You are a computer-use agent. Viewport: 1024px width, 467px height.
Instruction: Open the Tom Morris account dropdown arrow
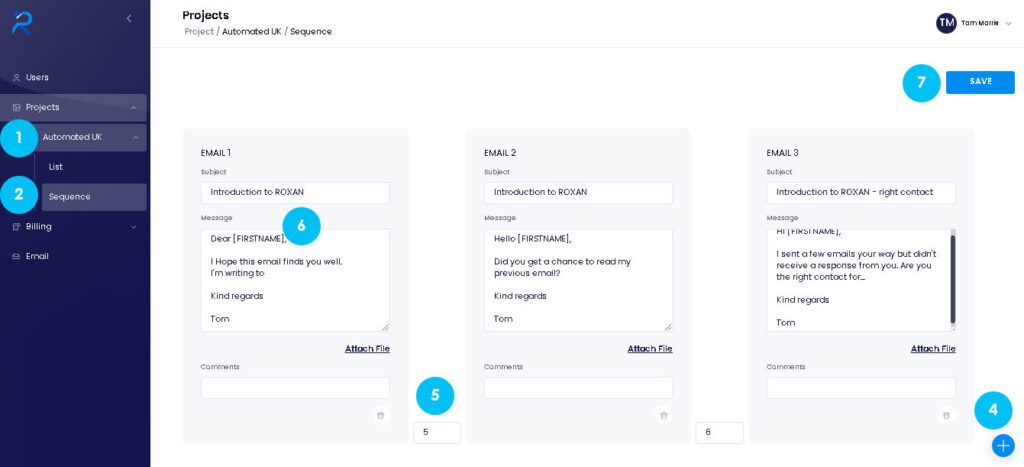(x=1008, y=24)
